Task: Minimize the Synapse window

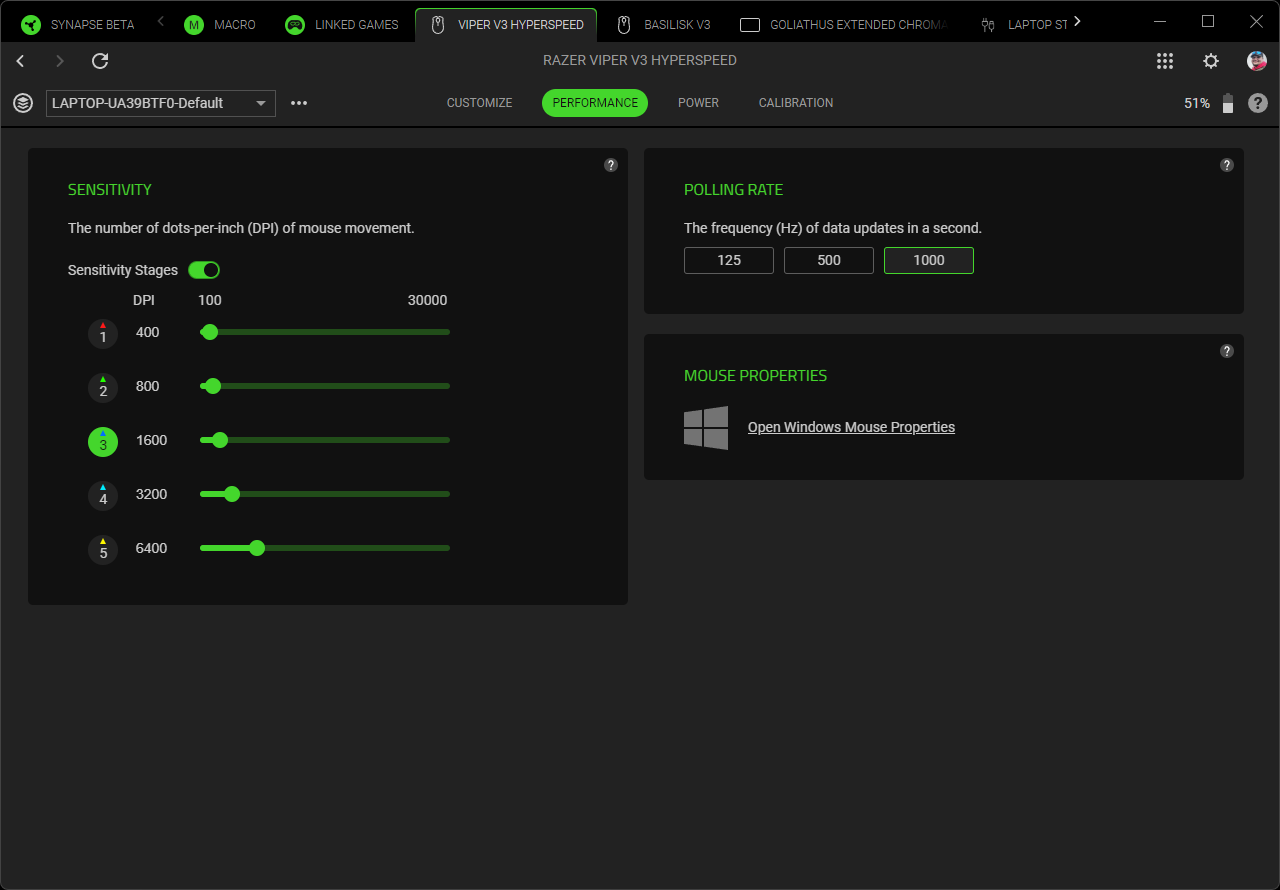Action: point(1159,22)
